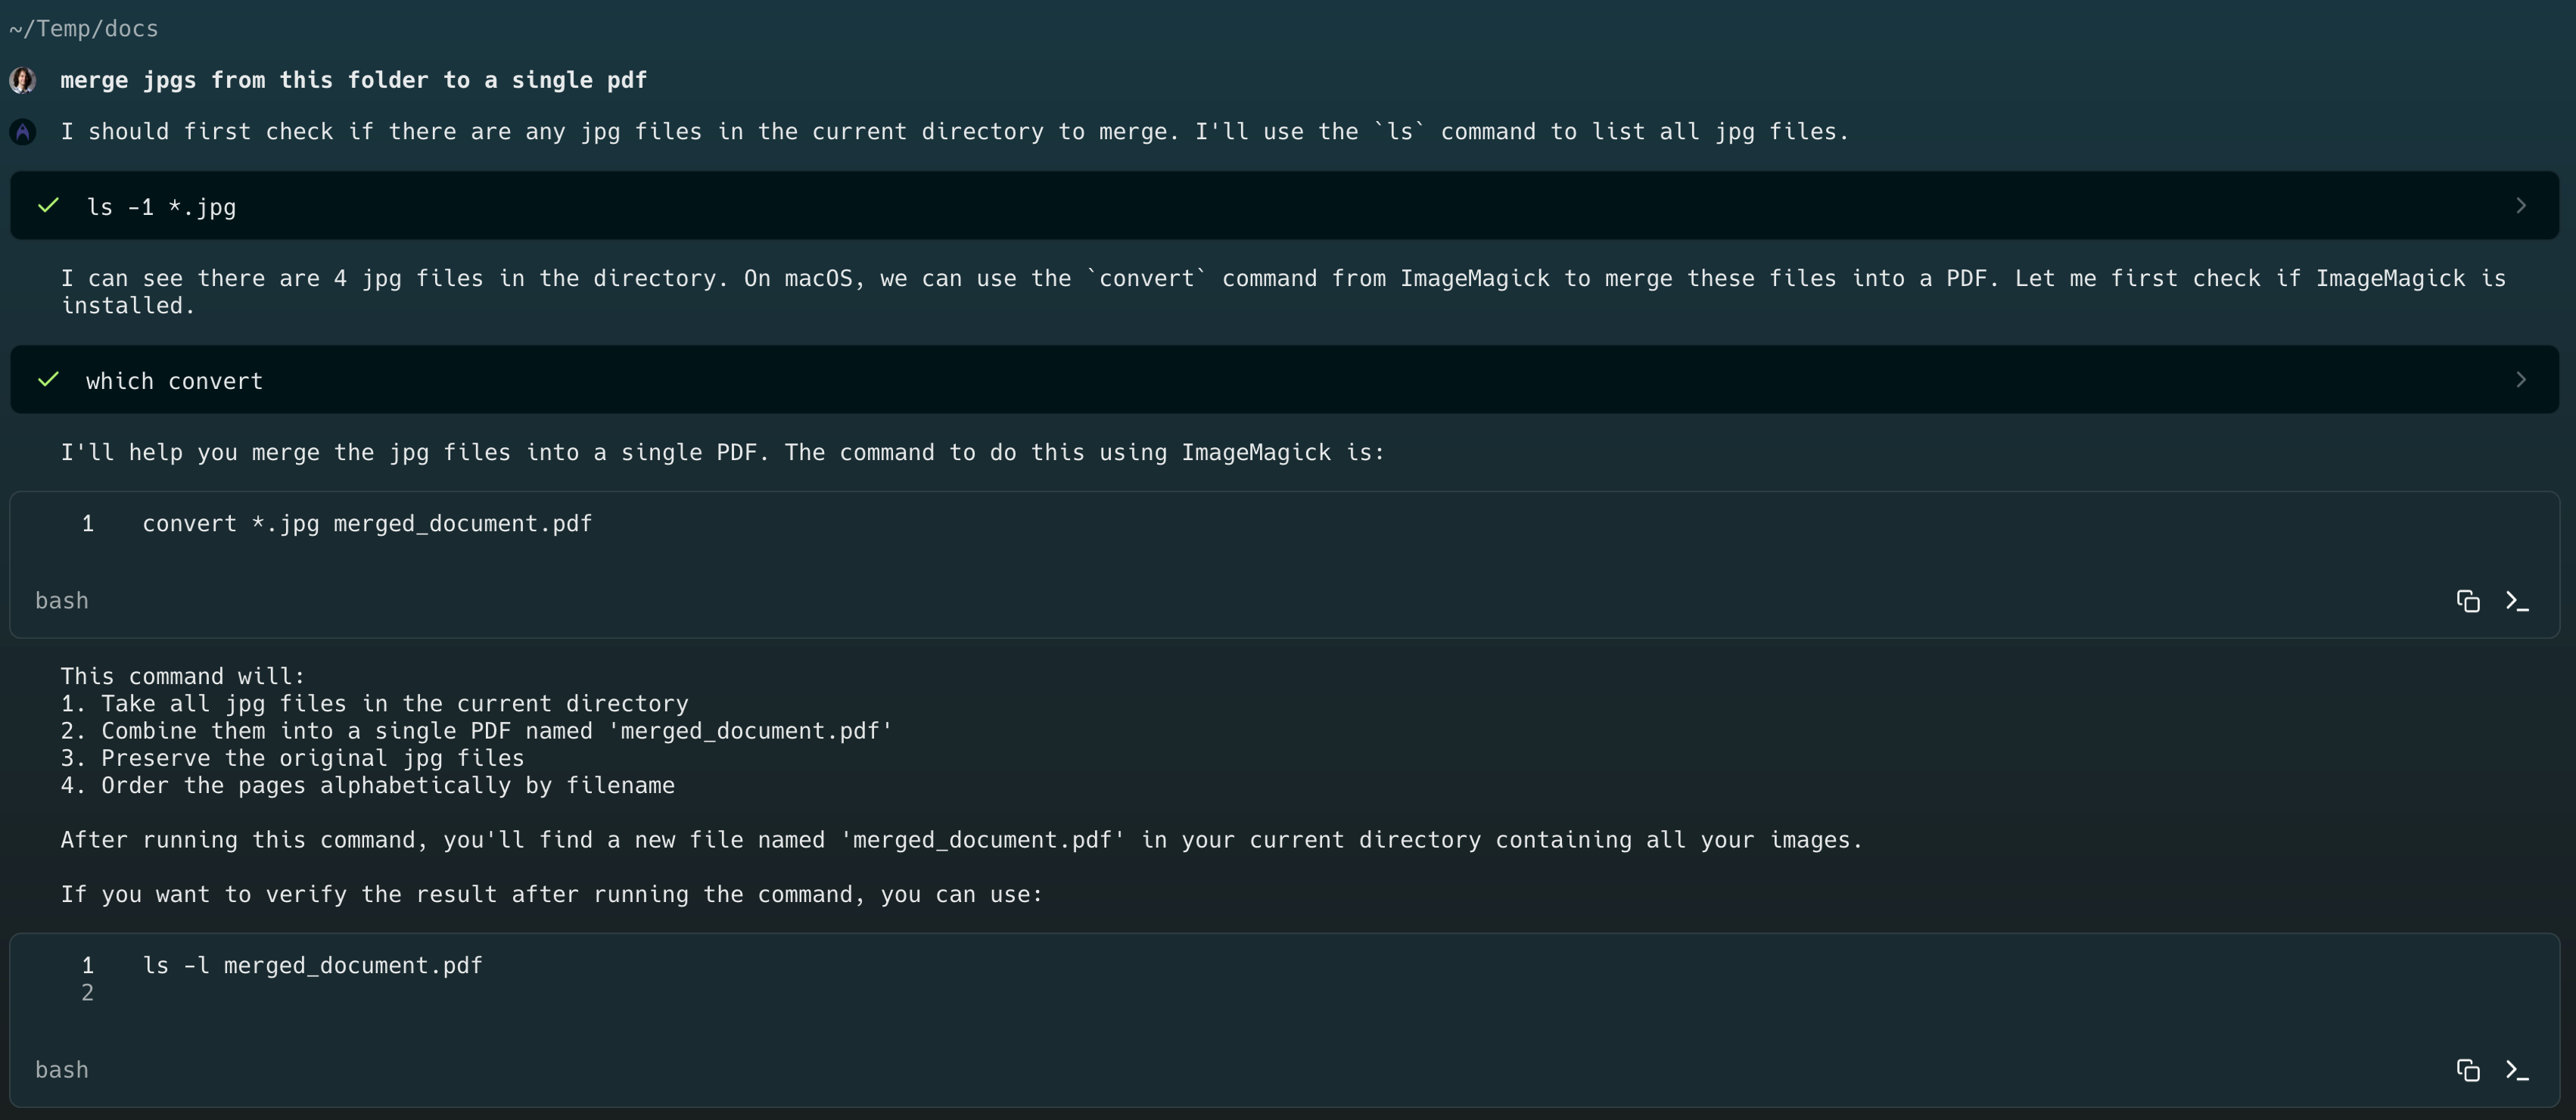Image resolution: width=2576 pixels, height=1120 pixels.
Task: Click the green checkmark on 'which convert'
Action: coord(48,379)
